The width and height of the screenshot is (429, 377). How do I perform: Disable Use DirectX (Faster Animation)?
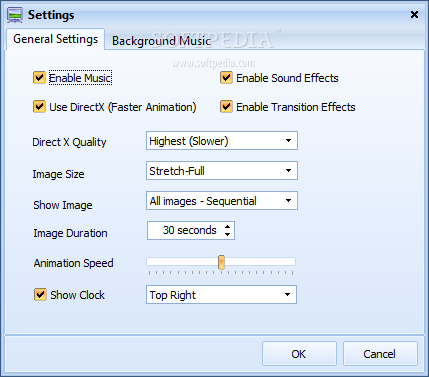[39, 107]
